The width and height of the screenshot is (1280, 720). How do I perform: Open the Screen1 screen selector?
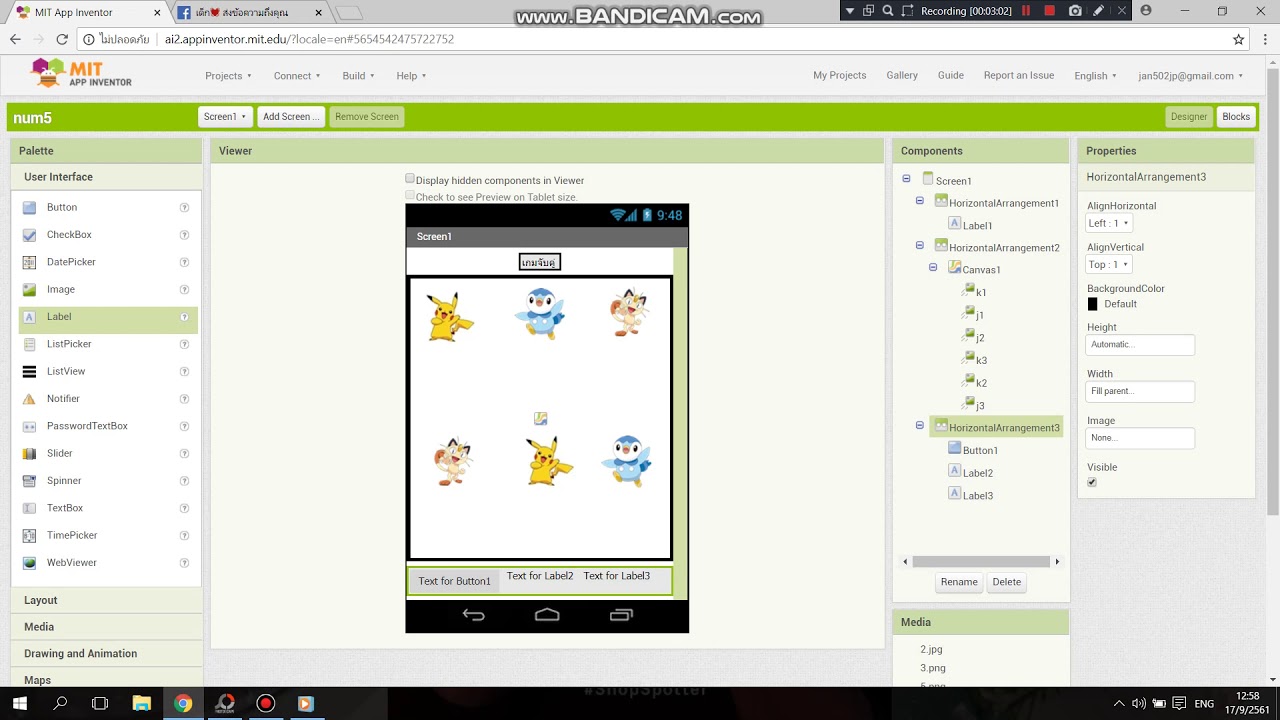pos(224,117)
